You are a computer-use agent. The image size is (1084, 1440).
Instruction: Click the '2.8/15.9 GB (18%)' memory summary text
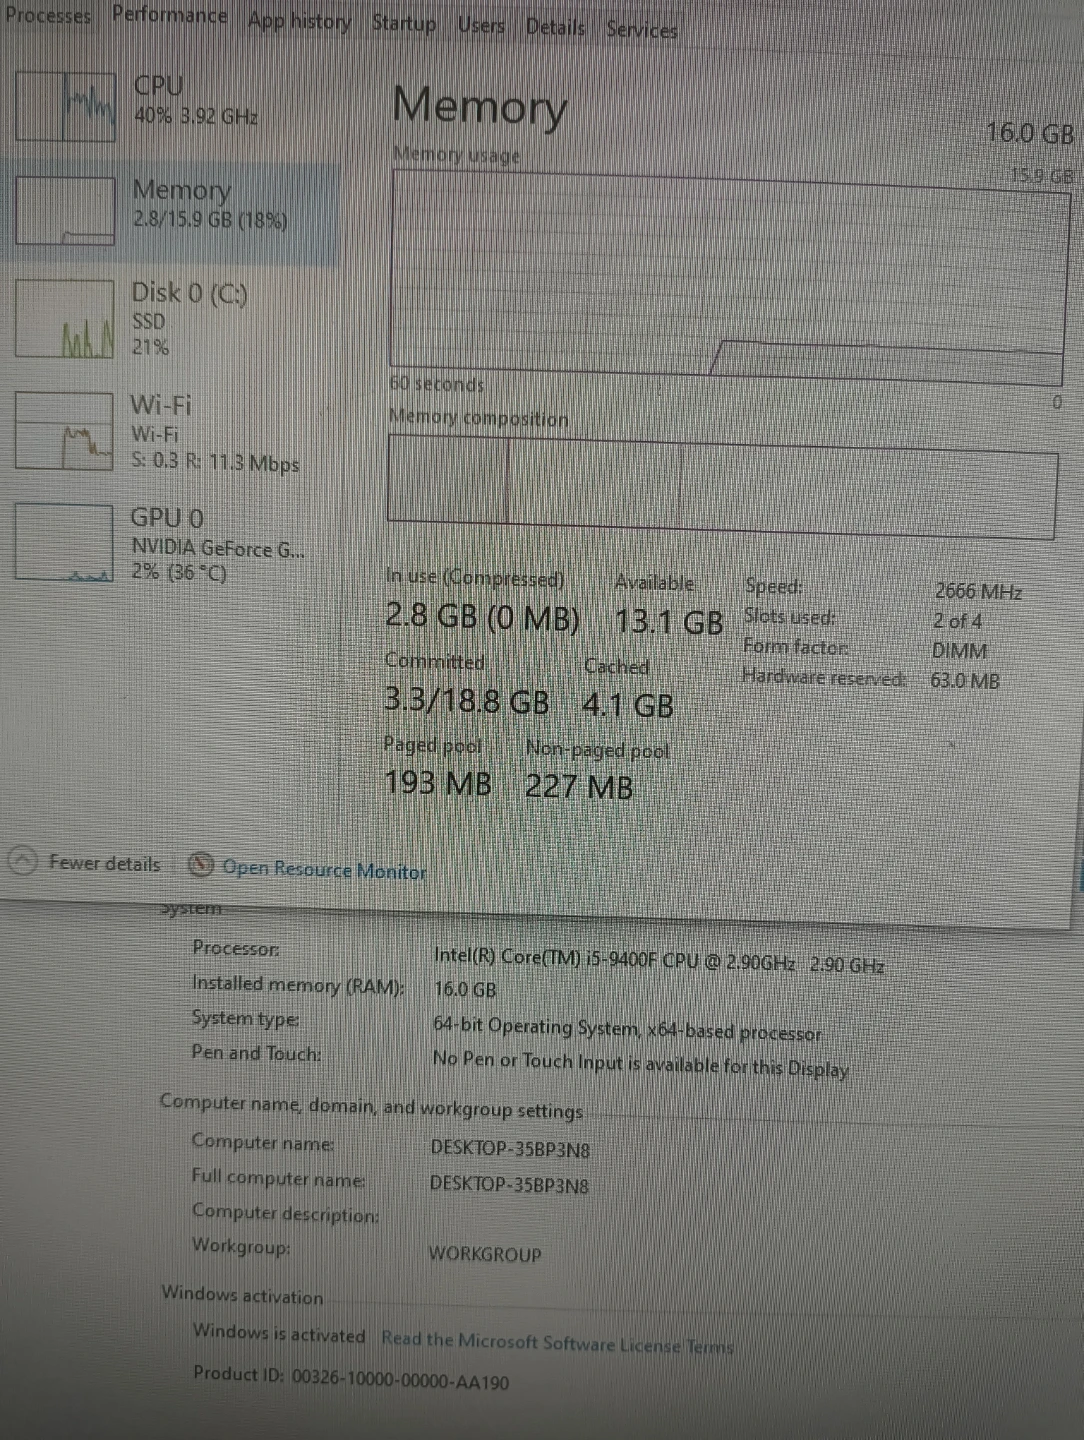coord(210,219)
